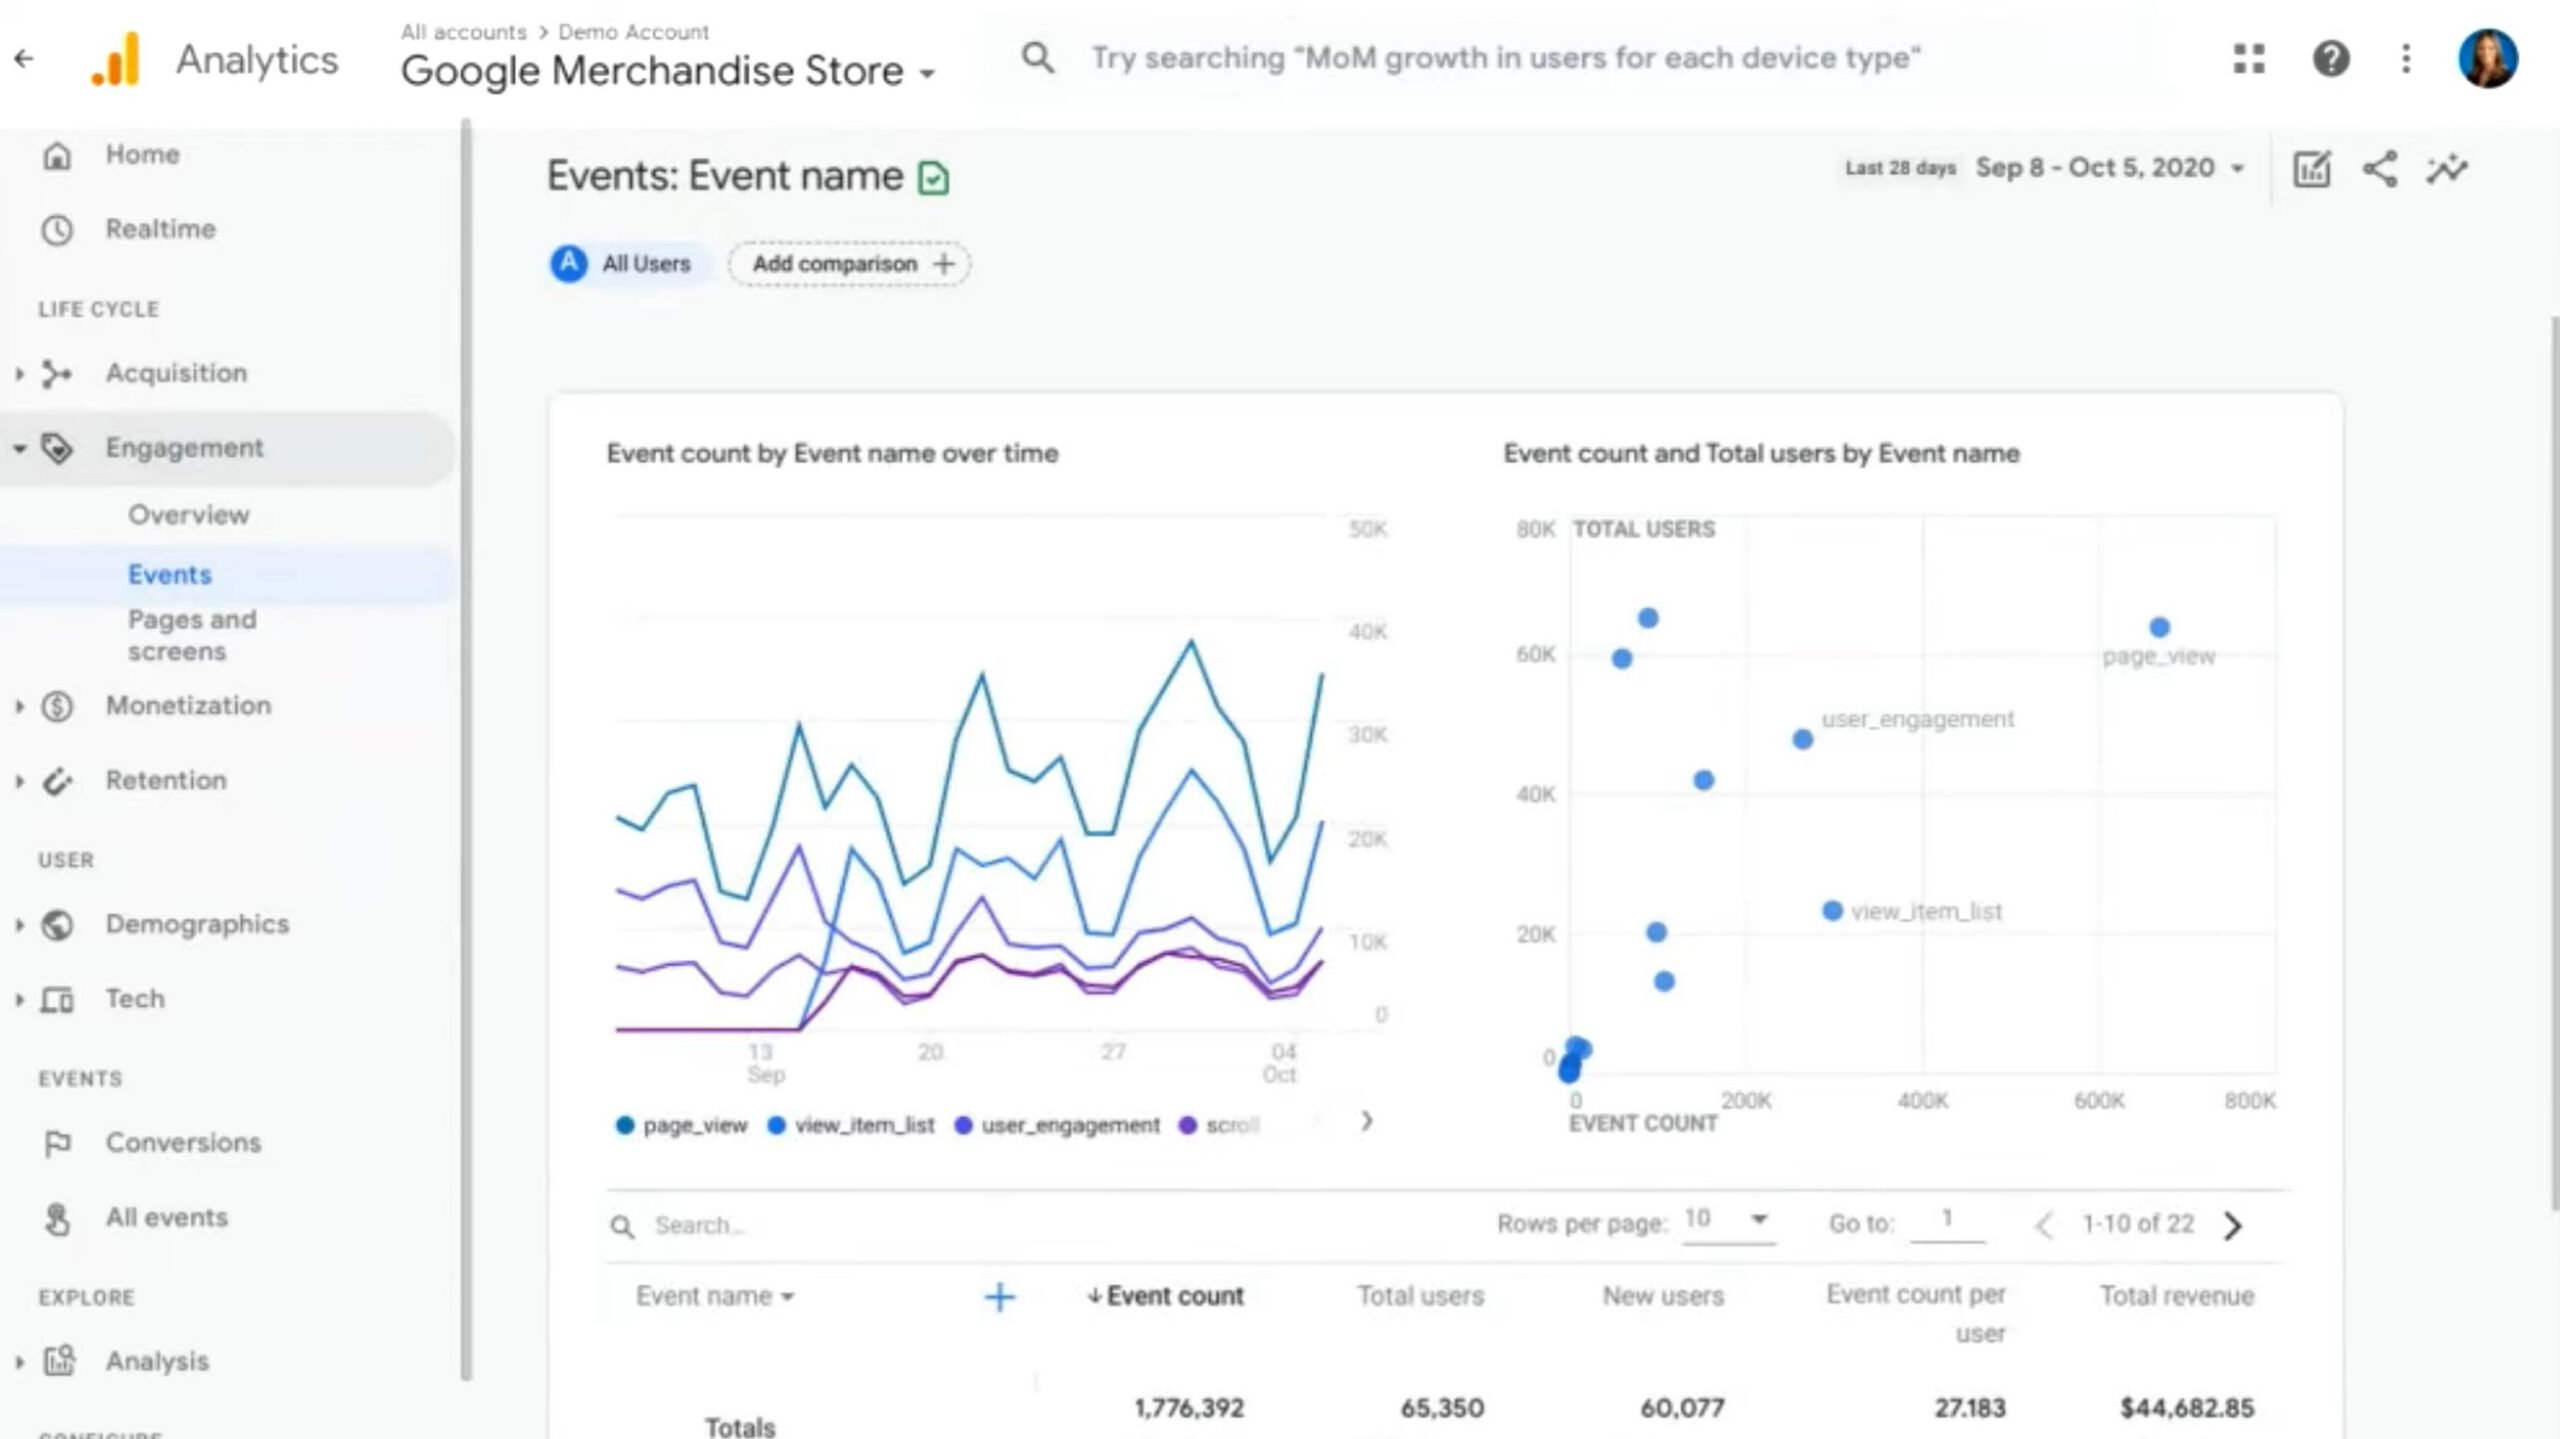
Task: Open the Rows per page dropdown
Action: point(1729,1220)
